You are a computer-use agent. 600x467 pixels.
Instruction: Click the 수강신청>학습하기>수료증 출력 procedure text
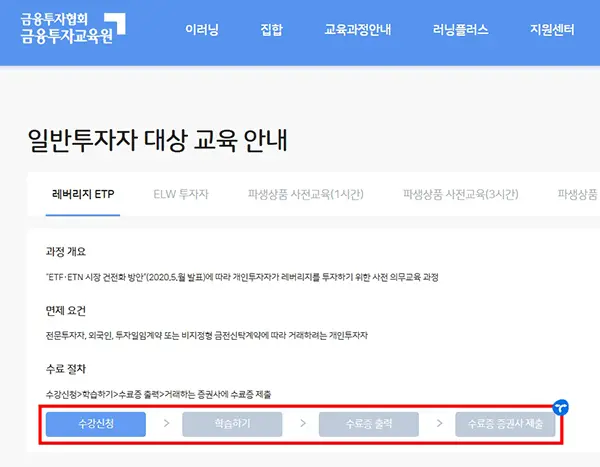158,394
